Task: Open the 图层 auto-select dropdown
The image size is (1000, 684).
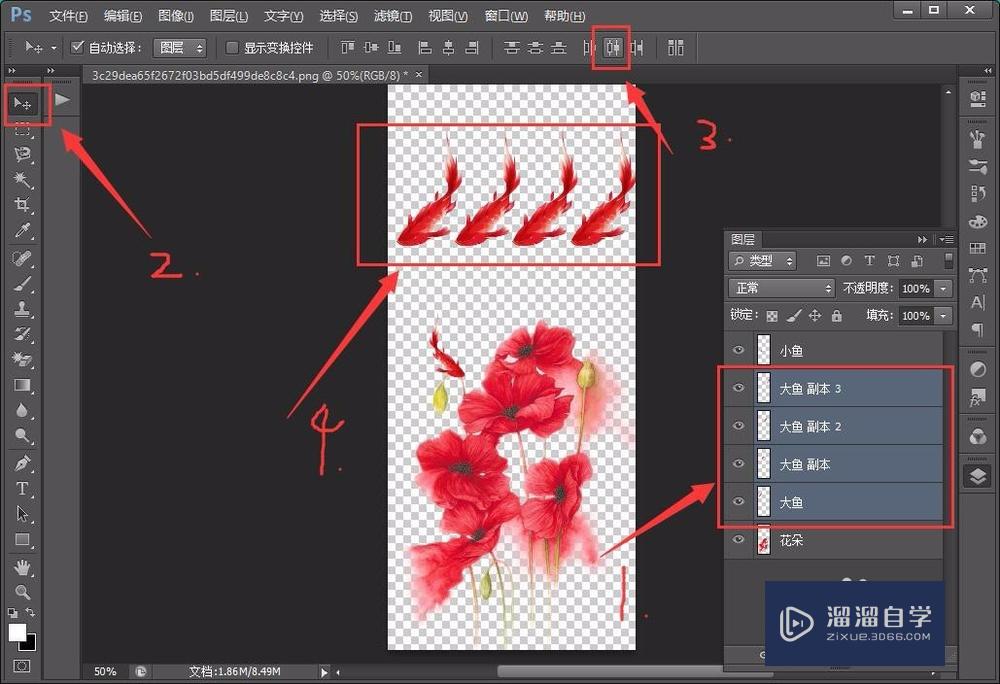Action: click(x=180, y=48)
